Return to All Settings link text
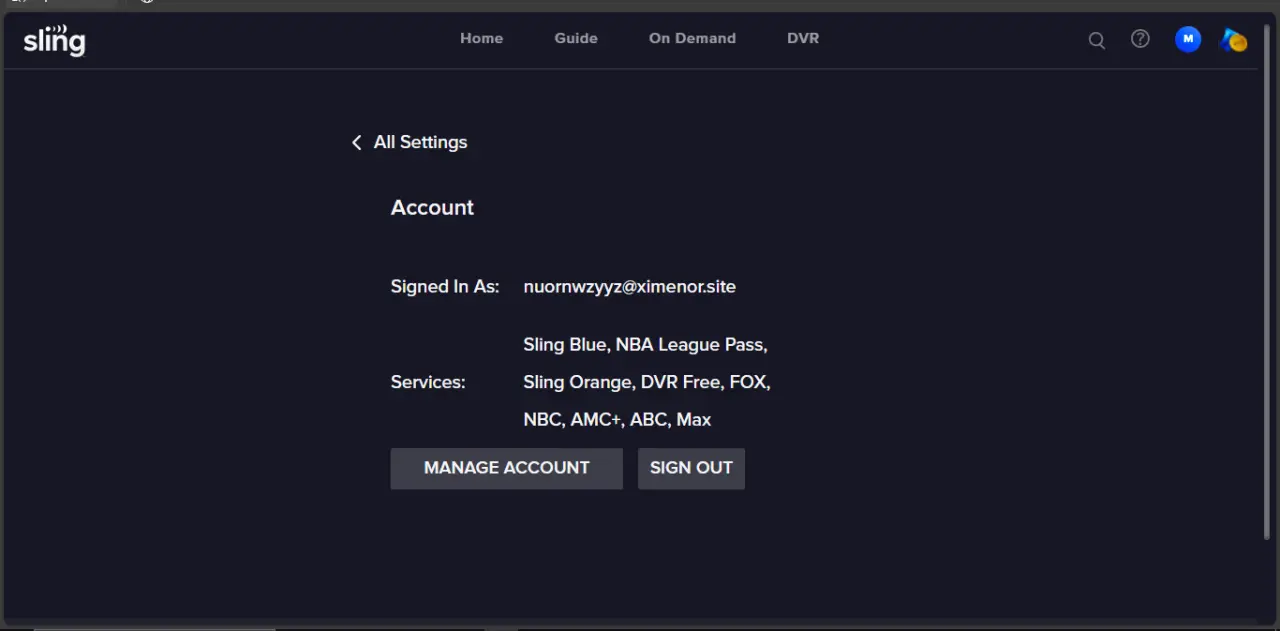 (420, 142)
